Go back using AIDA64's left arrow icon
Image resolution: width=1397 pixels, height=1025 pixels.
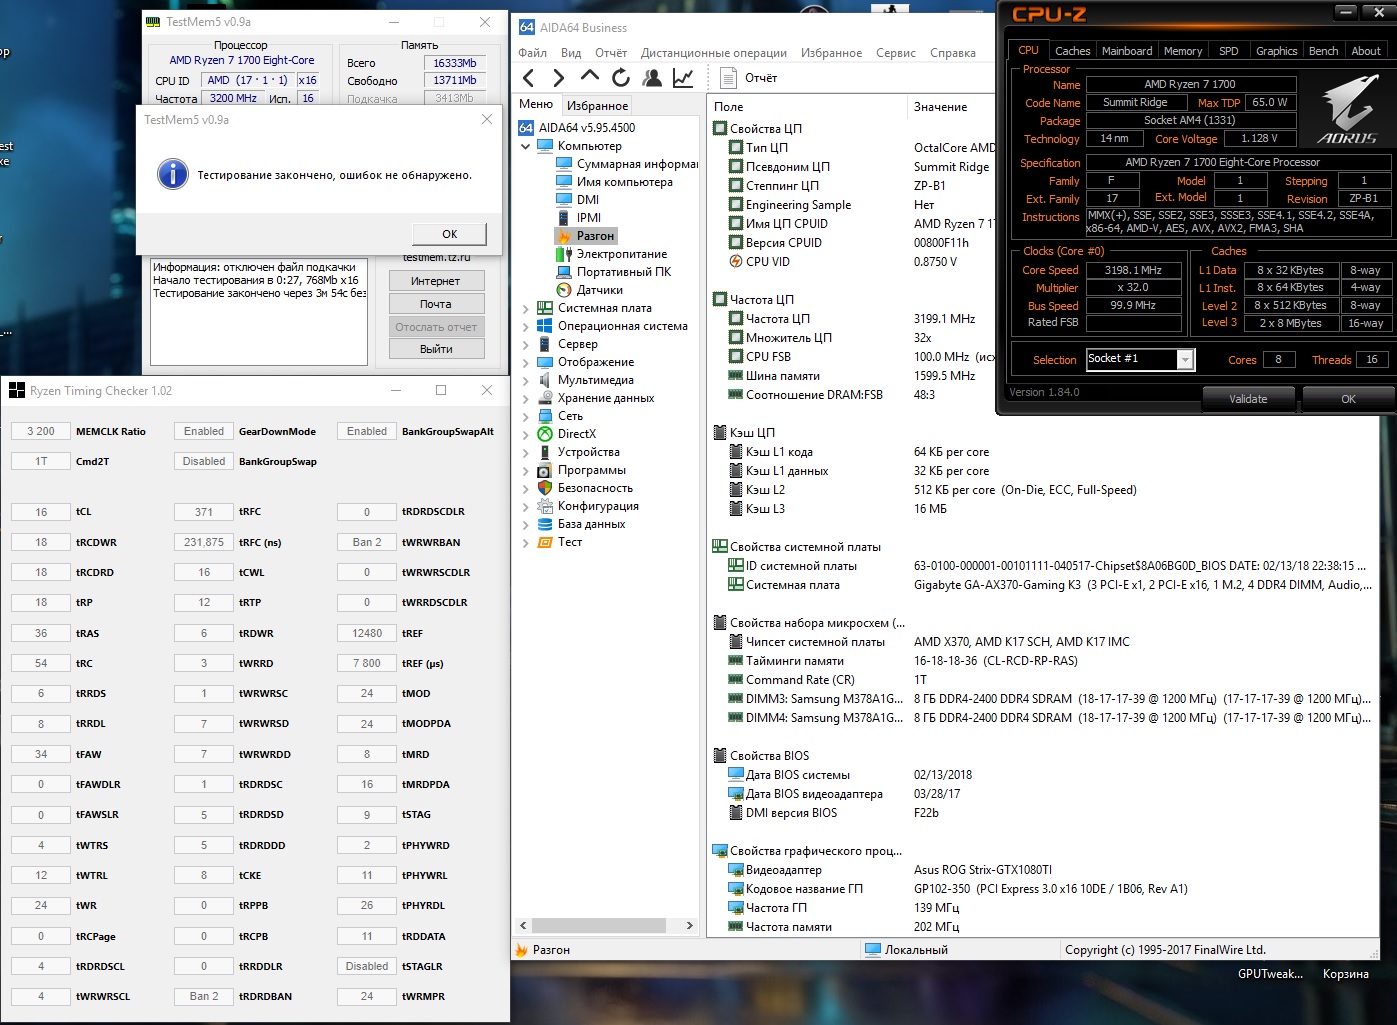(529, 78)
